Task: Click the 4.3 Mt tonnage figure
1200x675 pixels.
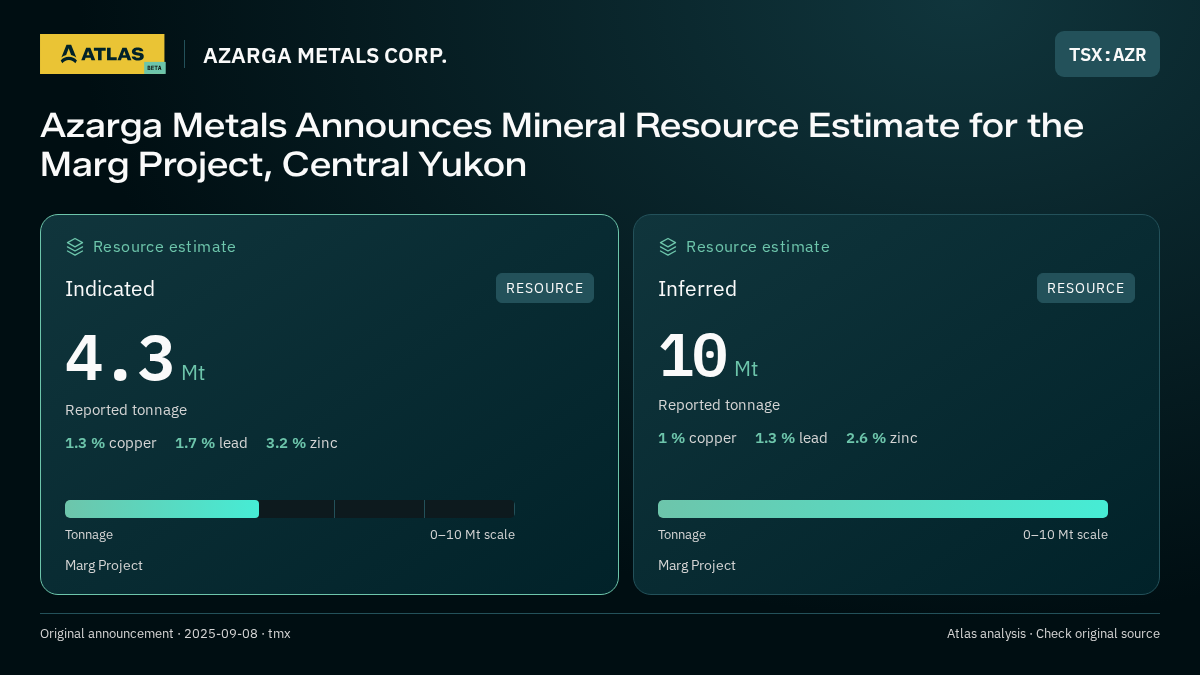Action: pyautogui.click(x=135, y=359)
